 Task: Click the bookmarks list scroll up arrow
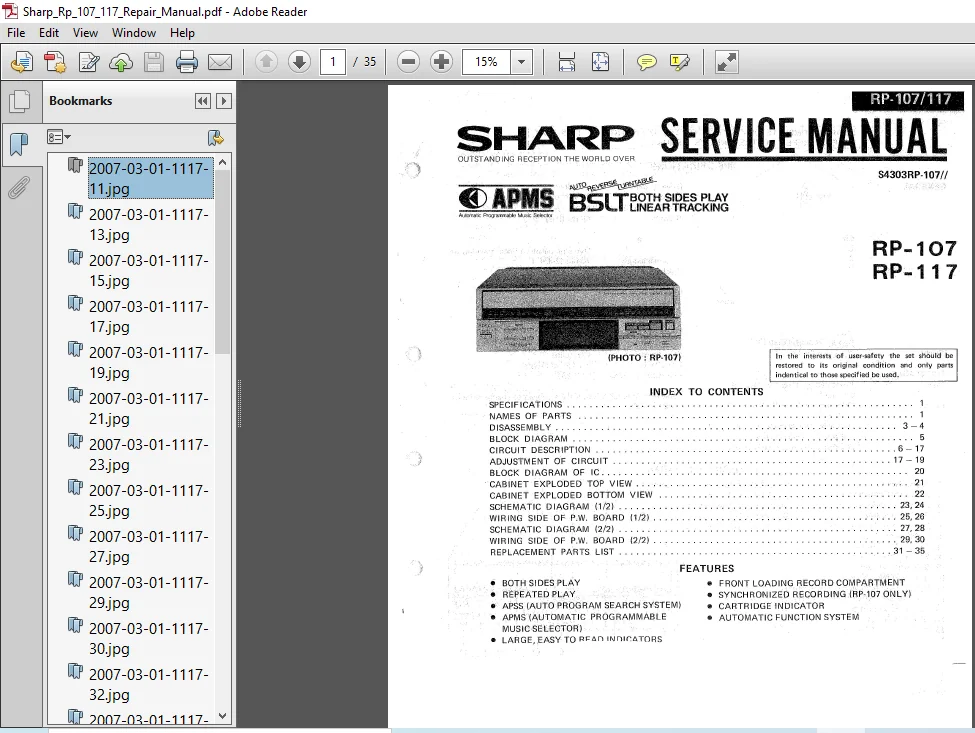pyautogui.click(x=223, y=162)
